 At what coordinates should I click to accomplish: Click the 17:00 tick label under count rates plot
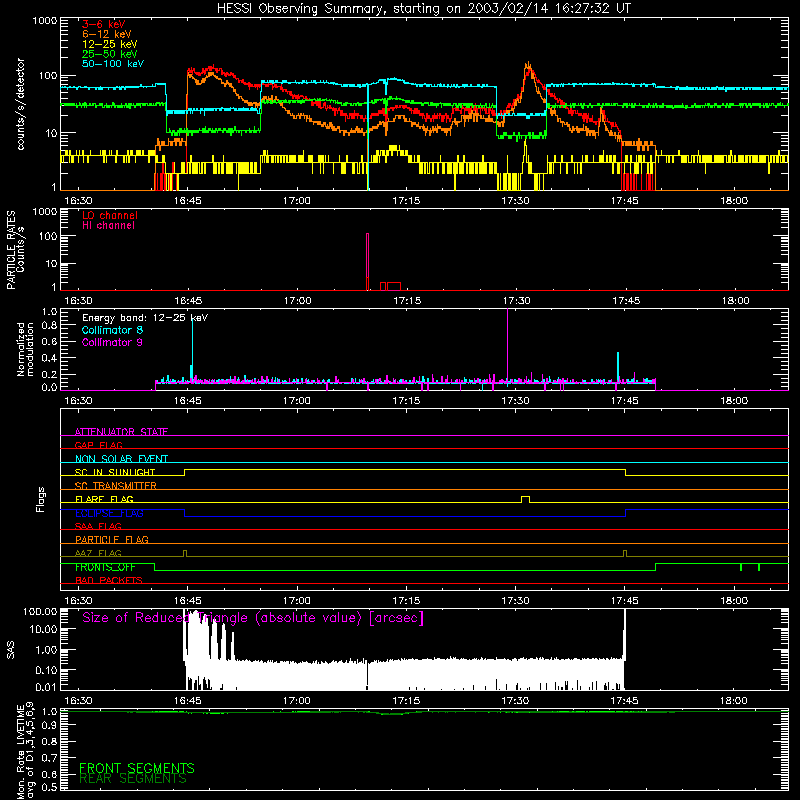click(297, 201)
